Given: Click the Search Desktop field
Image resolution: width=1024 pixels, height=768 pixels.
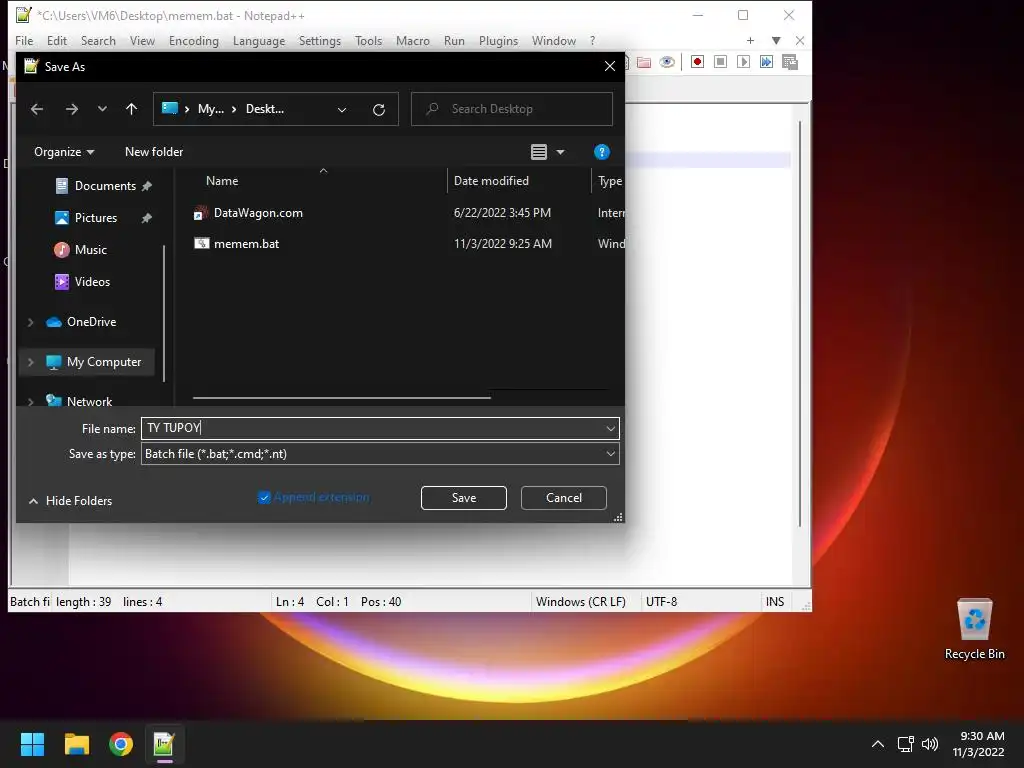Looking at the screenshot, I should (512, 109).
